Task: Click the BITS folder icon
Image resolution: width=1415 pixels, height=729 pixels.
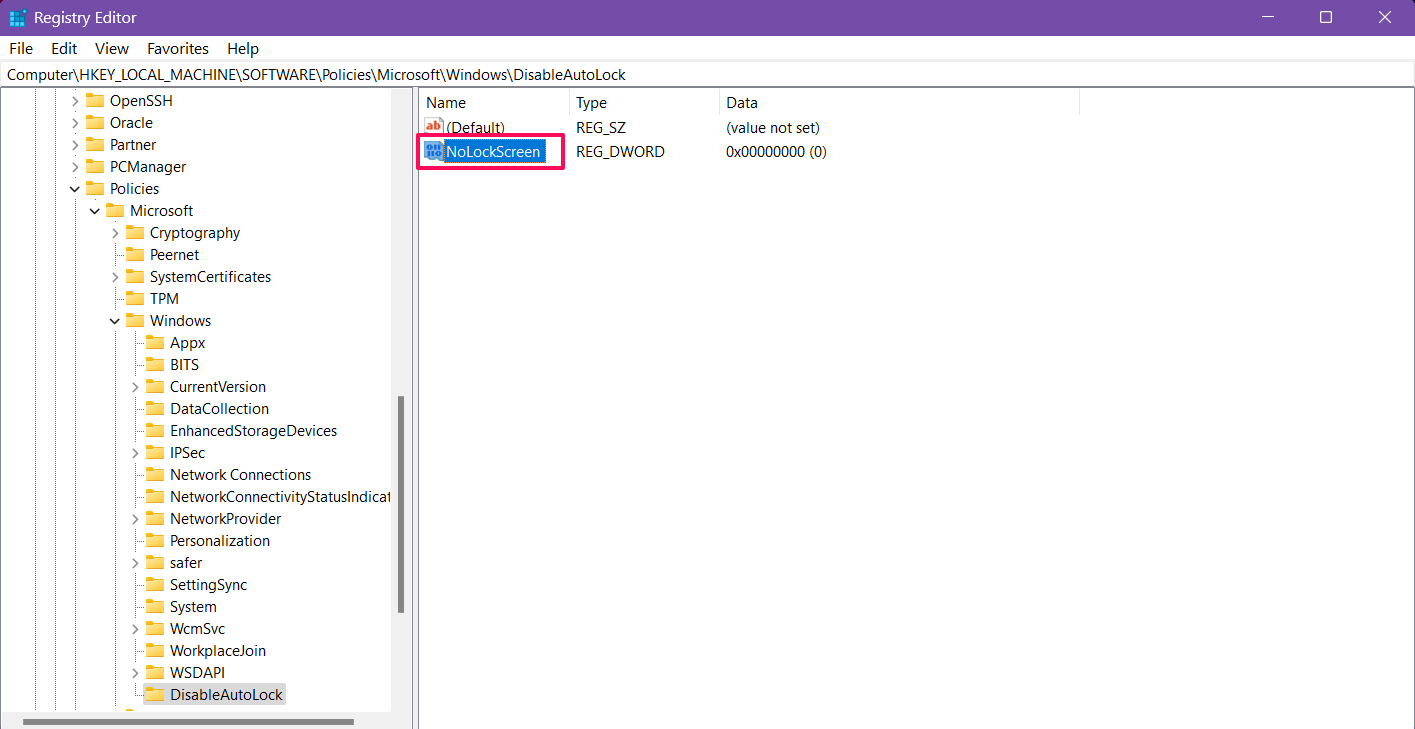Action: (x=155, y=364)
